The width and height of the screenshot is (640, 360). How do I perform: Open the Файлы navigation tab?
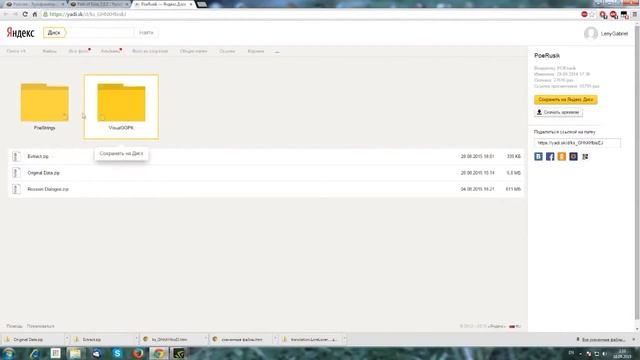tap(49, 51)
